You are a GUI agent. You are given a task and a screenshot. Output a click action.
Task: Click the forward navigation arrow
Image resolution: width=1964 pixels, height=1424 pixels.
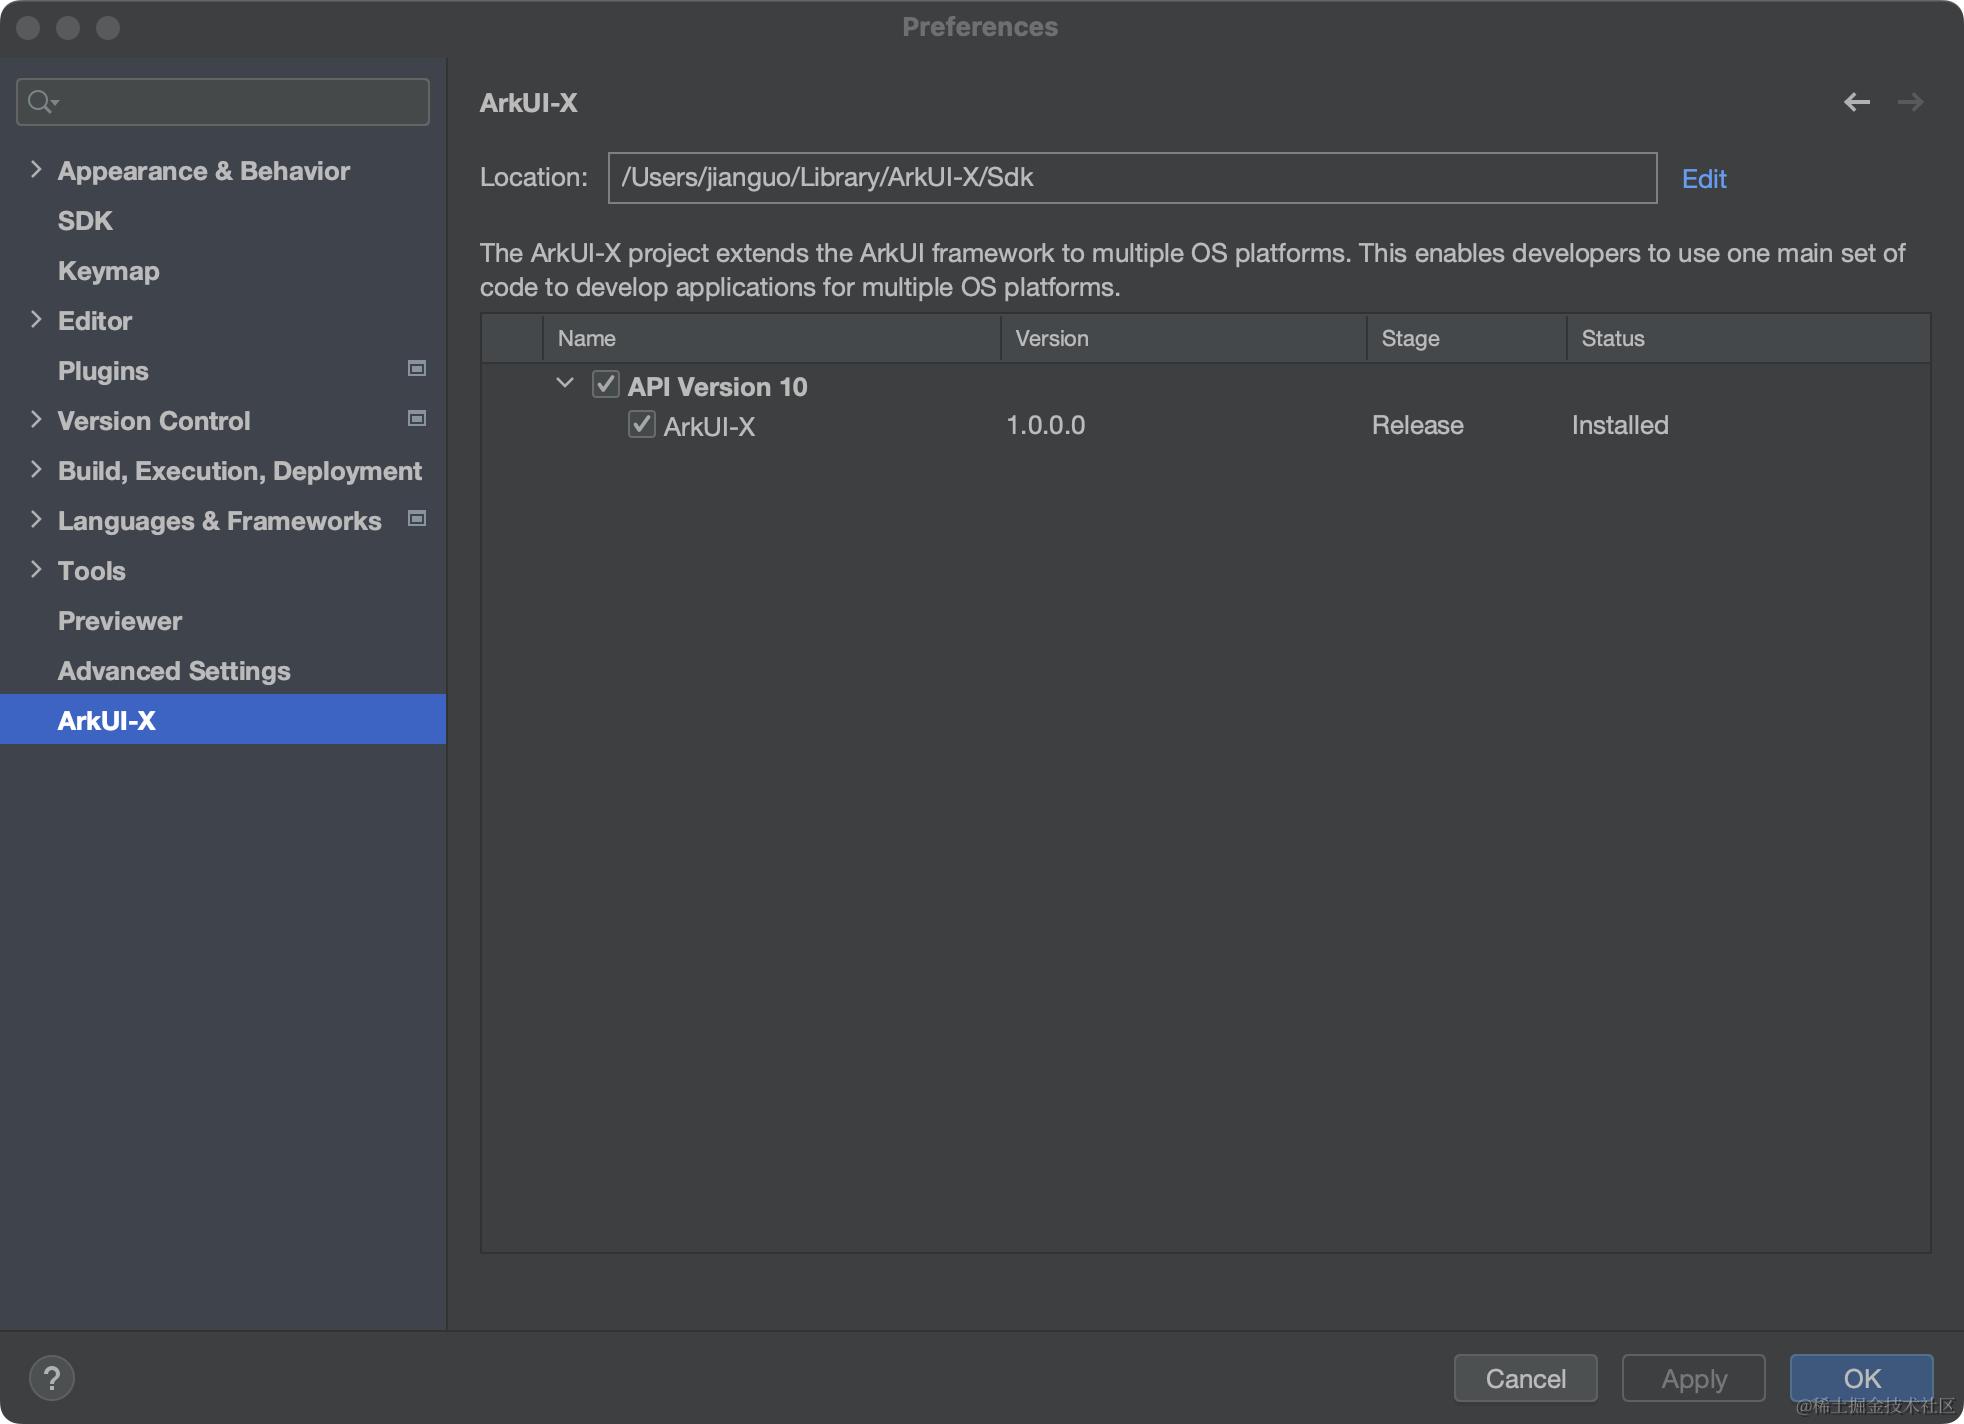tap(1910, 102)
